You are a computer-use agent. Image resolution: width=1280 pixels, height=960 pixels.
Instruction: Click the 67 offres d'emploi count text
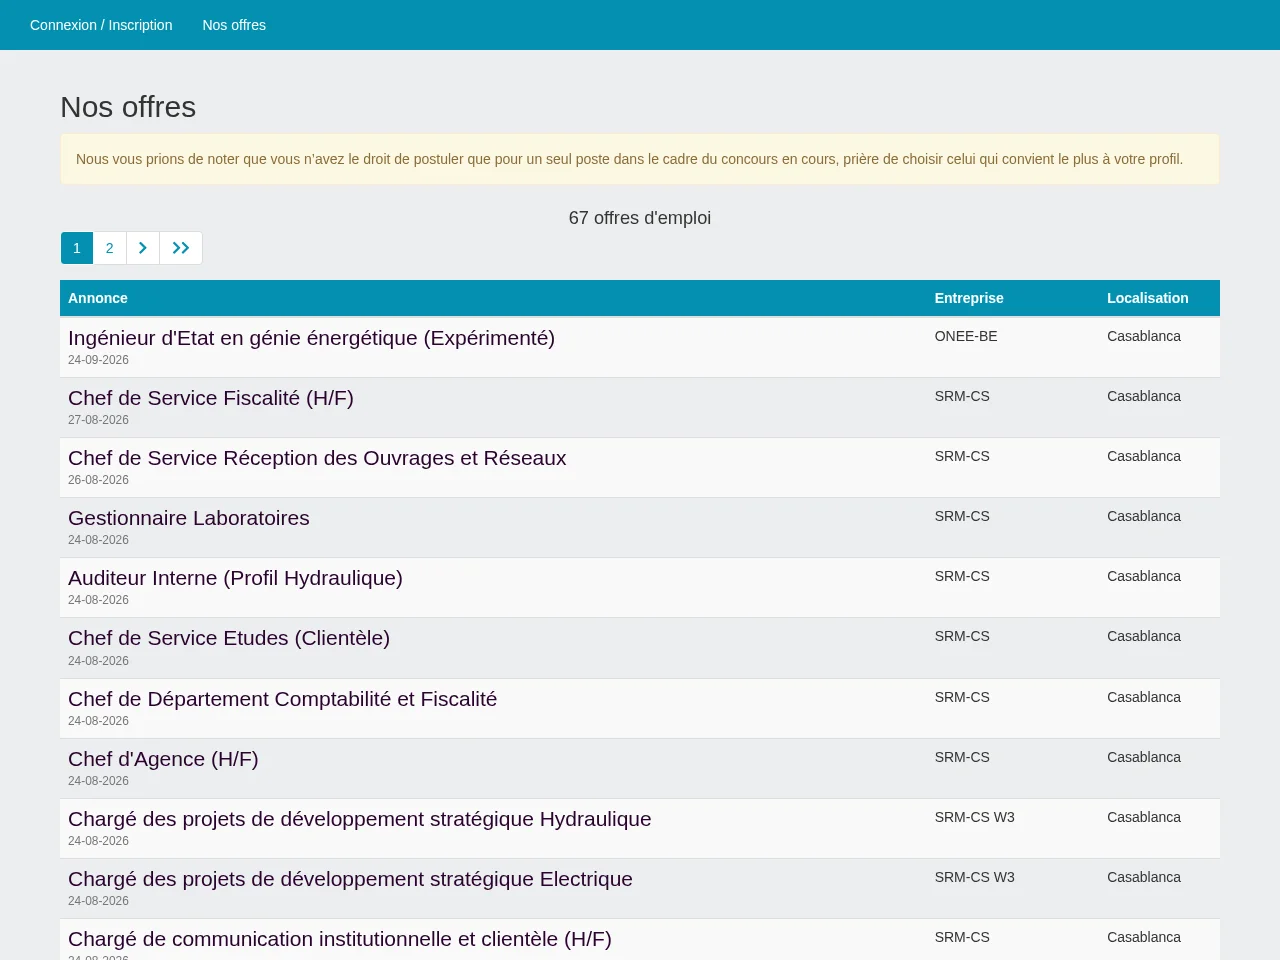tap(640, 218)
